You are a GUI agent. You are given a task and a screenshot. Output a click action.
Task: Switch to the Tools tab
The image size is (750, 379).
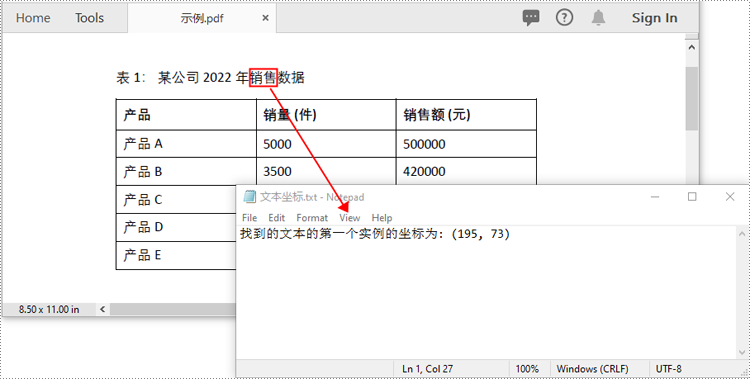click(x=89, y=18)
